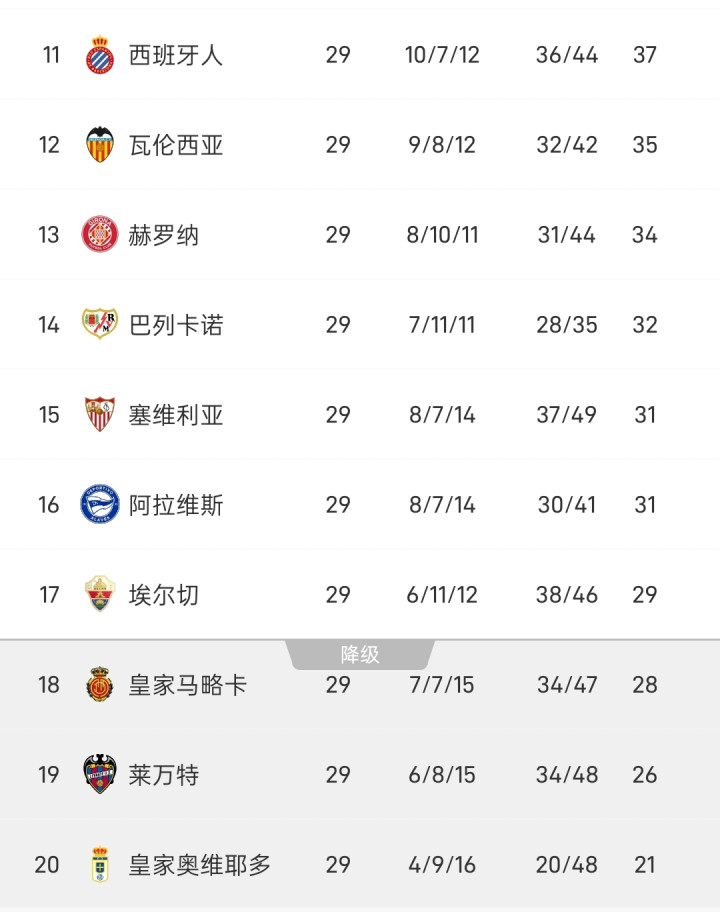Tap the Sevilla club crest
720x912 pixels.
[100, 415]
